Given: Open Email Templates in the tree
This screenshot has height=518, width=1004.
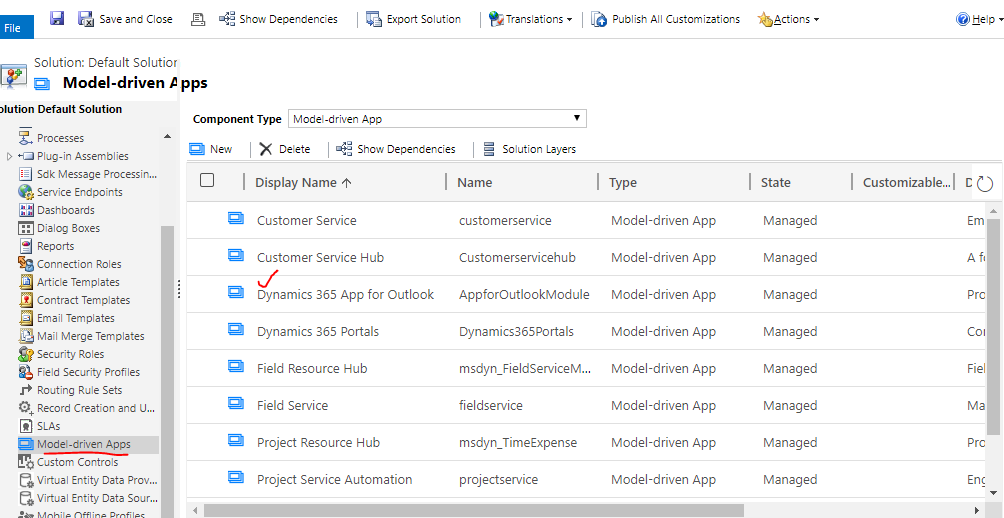Looking at the screenshot, I should pyautogui.click(x=76, y=318).
